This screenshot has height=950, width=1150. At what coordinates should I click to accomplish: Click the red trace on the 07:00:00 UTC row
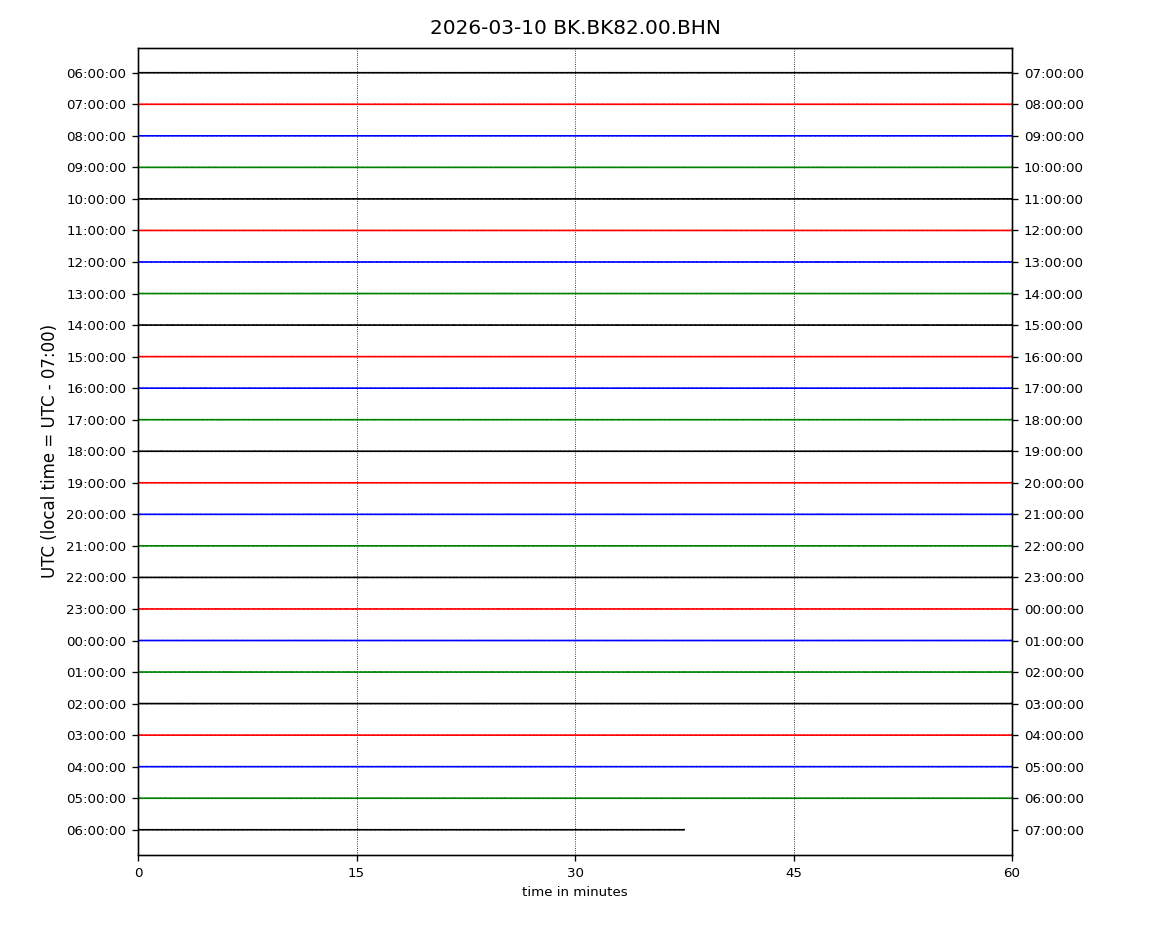[575, 104]
